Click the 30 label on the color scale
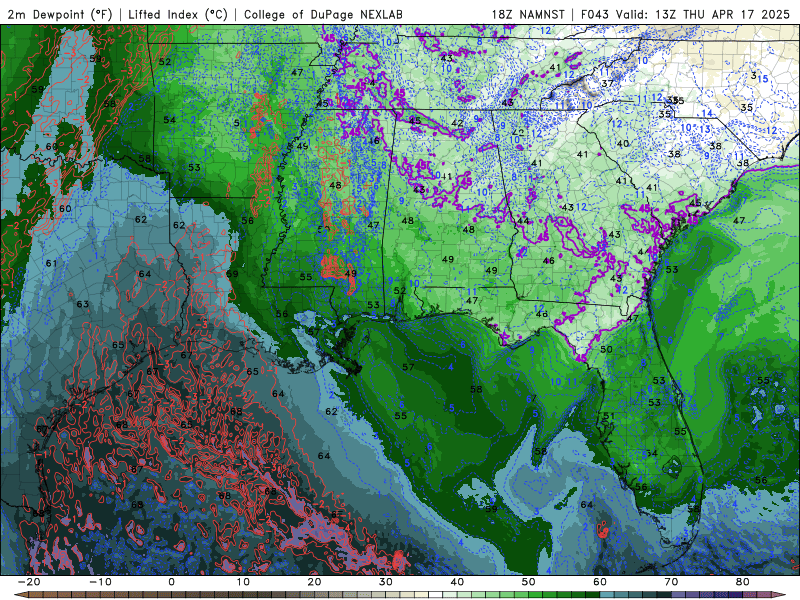800x600 pixels. (x=386, y=582)
